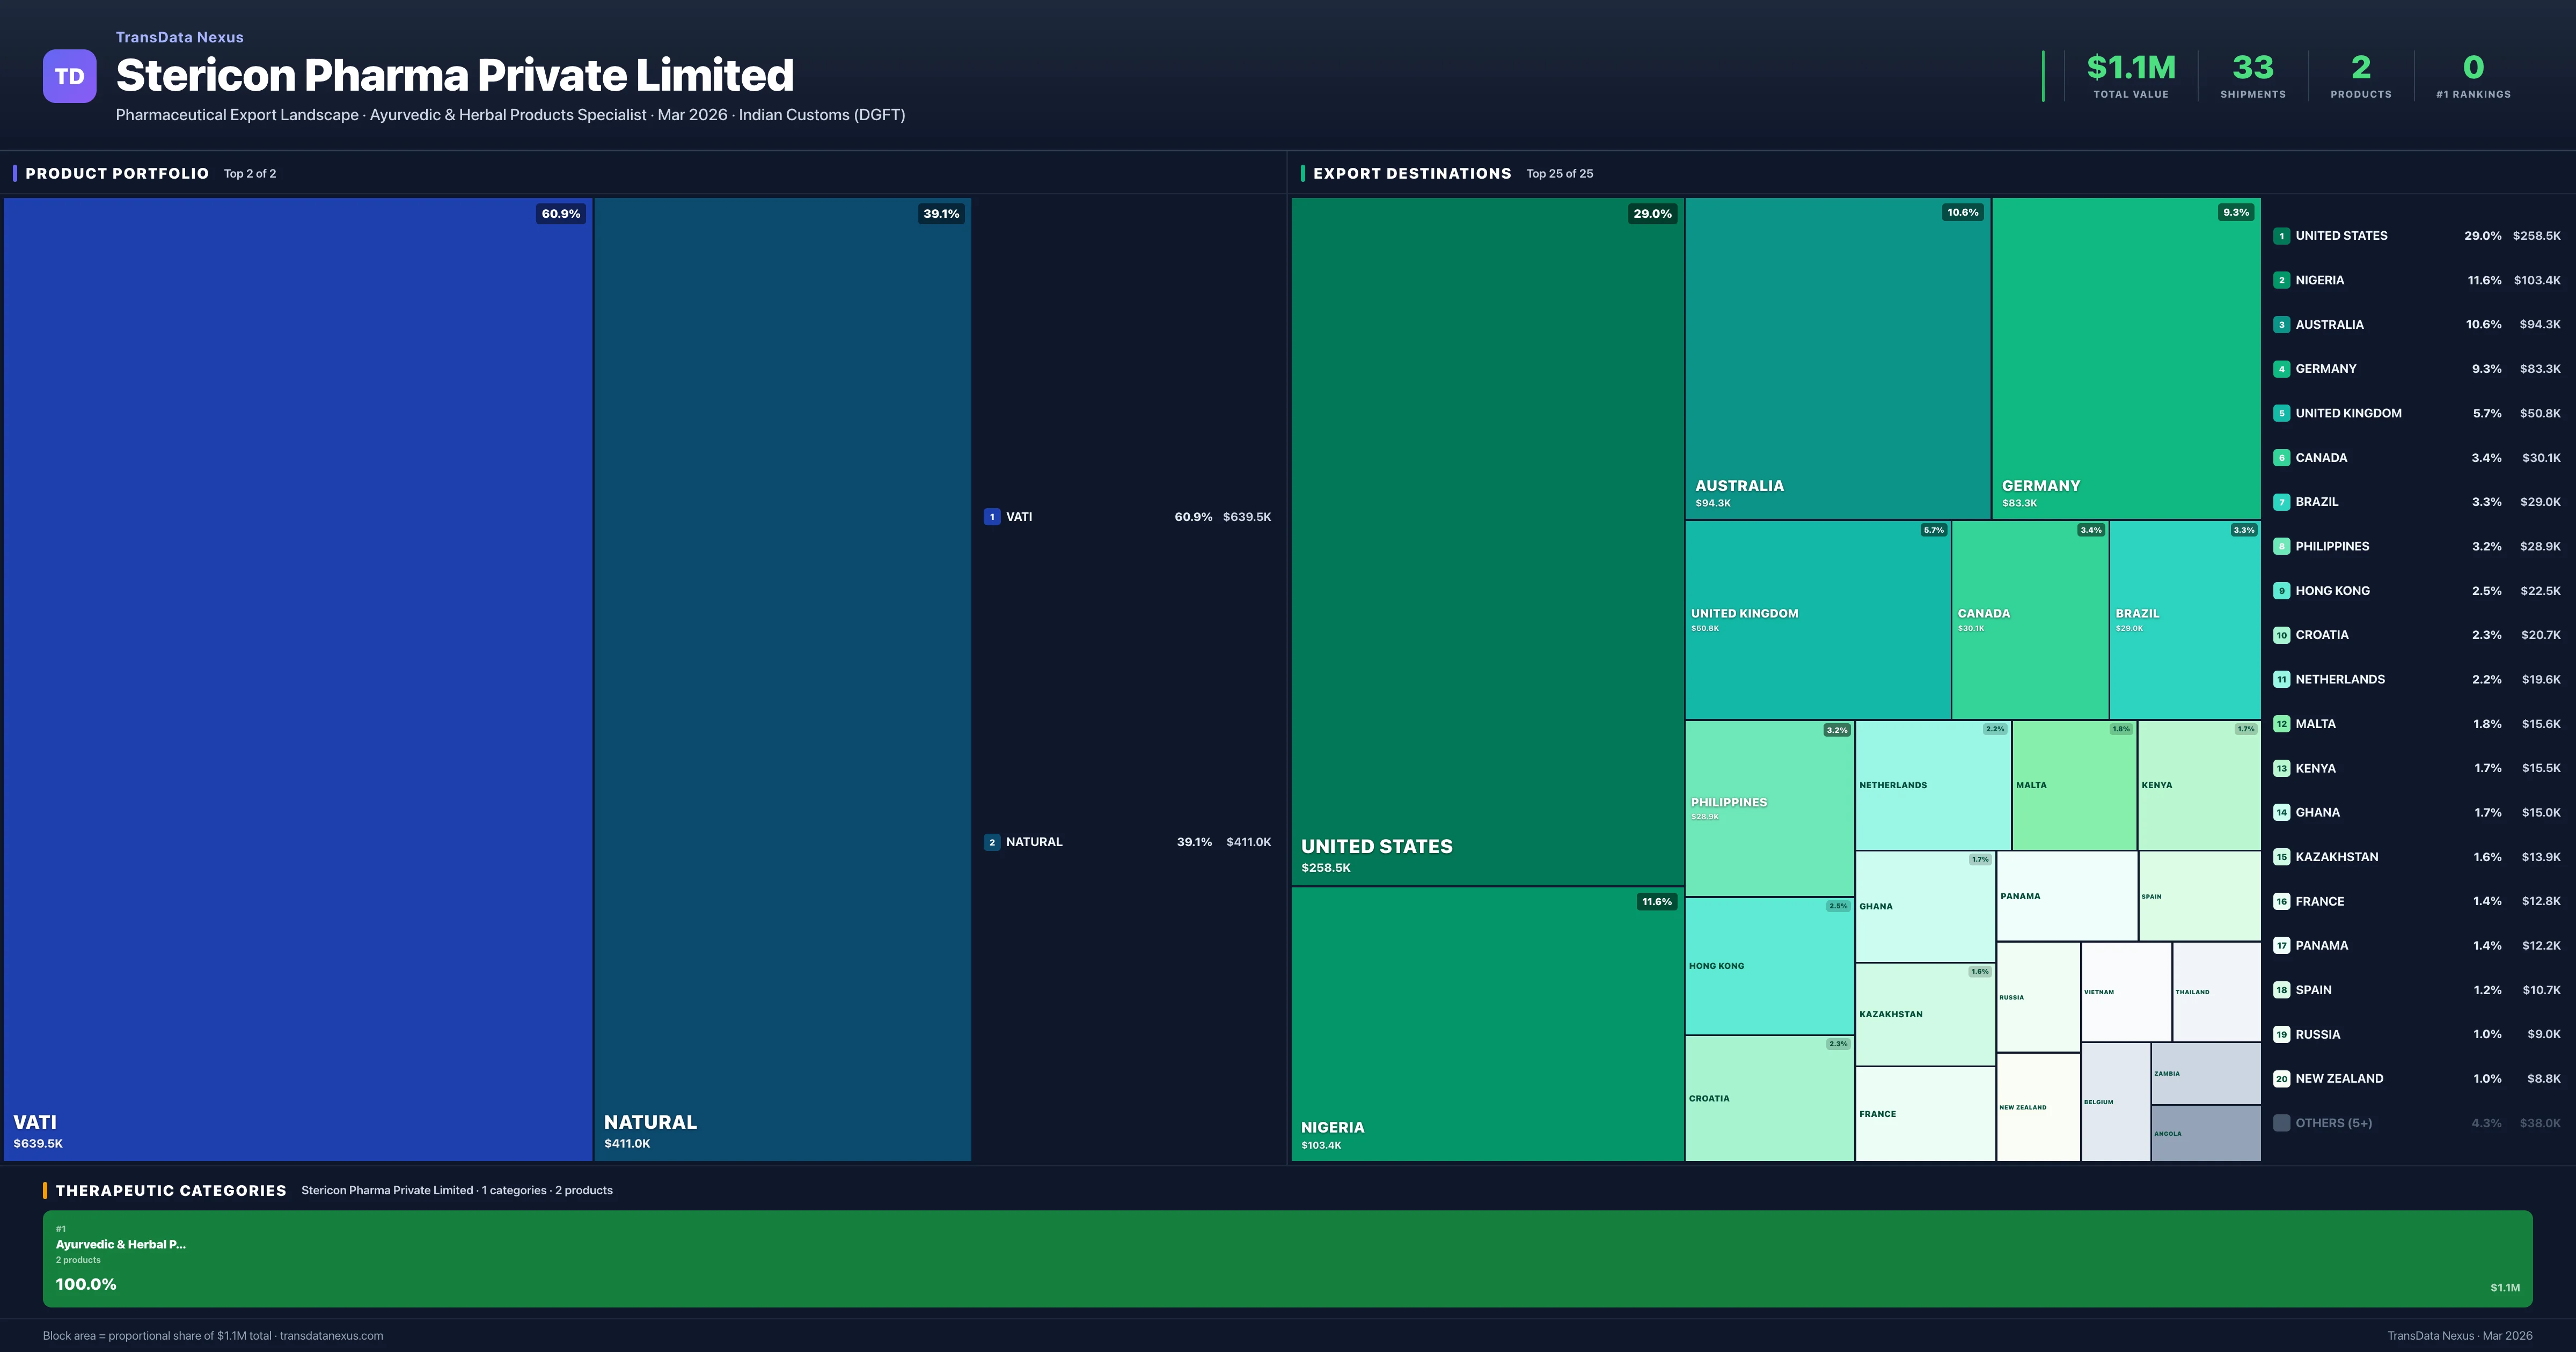Select the VATI treemap block

(298, 678)
